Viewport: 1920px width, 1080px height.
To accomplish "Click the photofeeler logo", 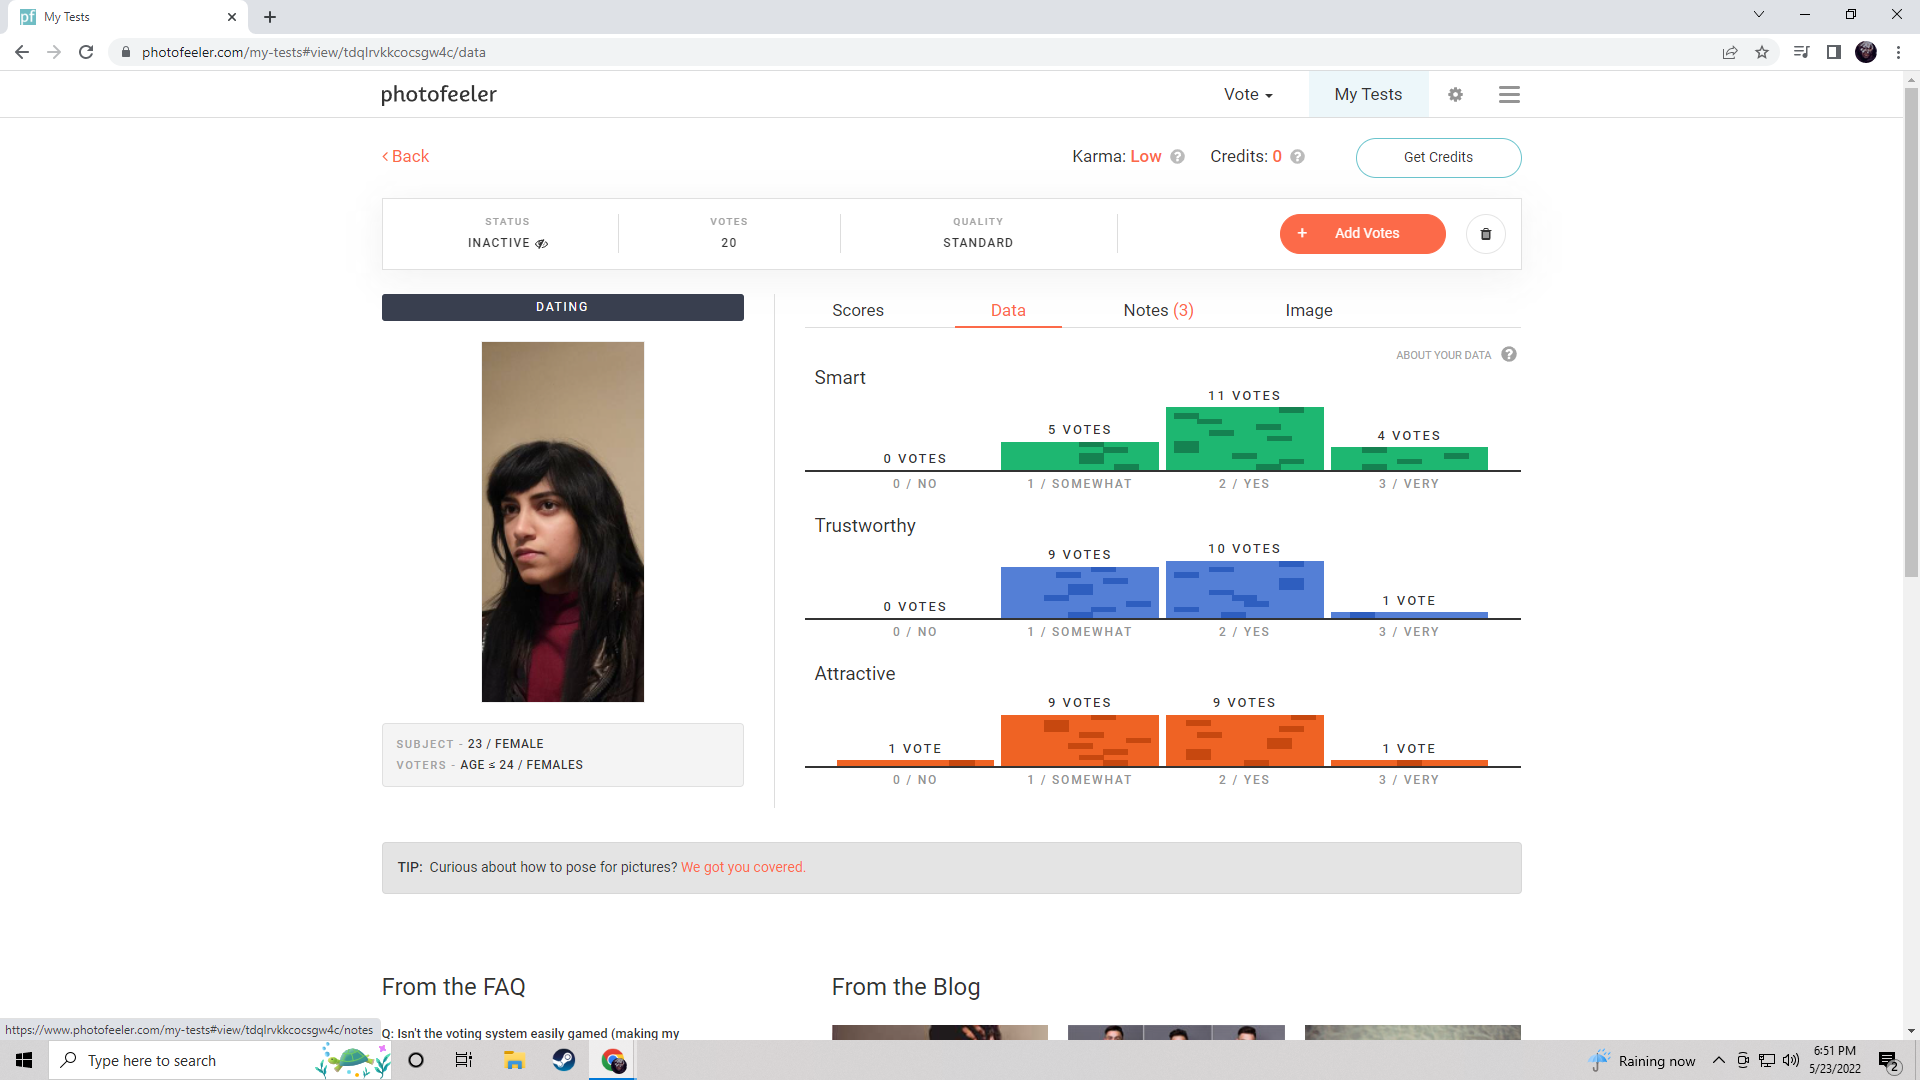I will click(438, 94).
